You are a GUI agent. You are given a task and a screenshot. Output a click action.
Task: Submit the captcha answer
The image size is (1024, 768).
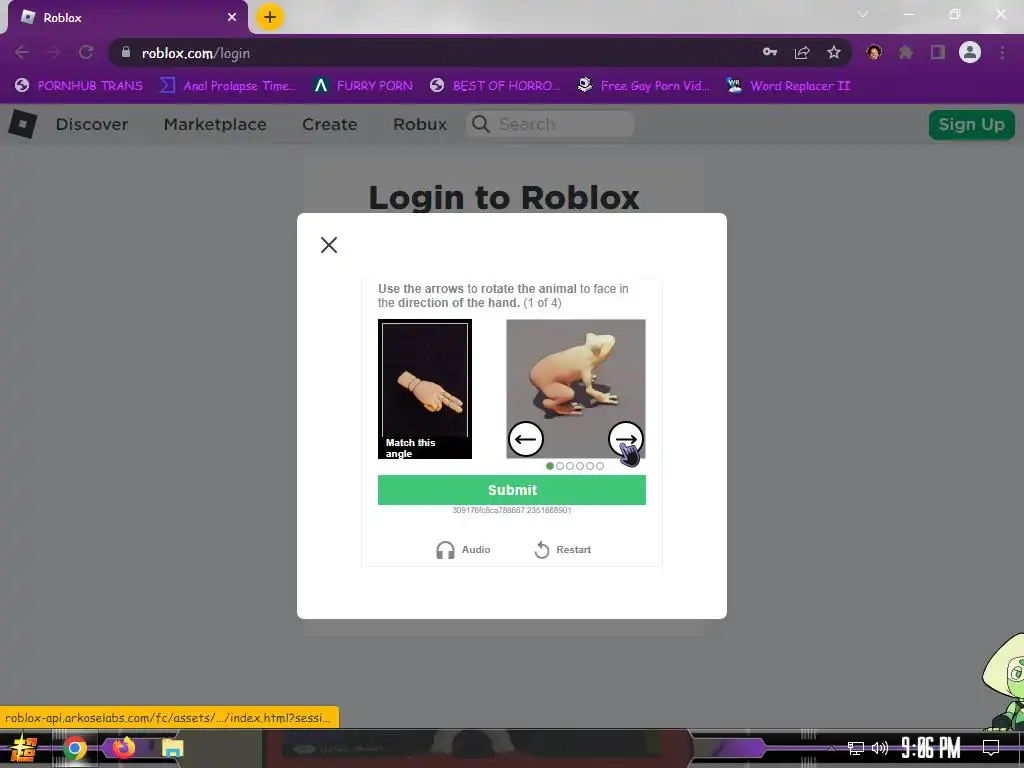coord(511,490)
